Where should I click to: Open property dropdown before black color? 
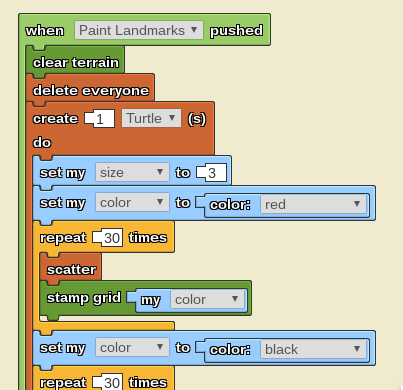click(132, 347)
